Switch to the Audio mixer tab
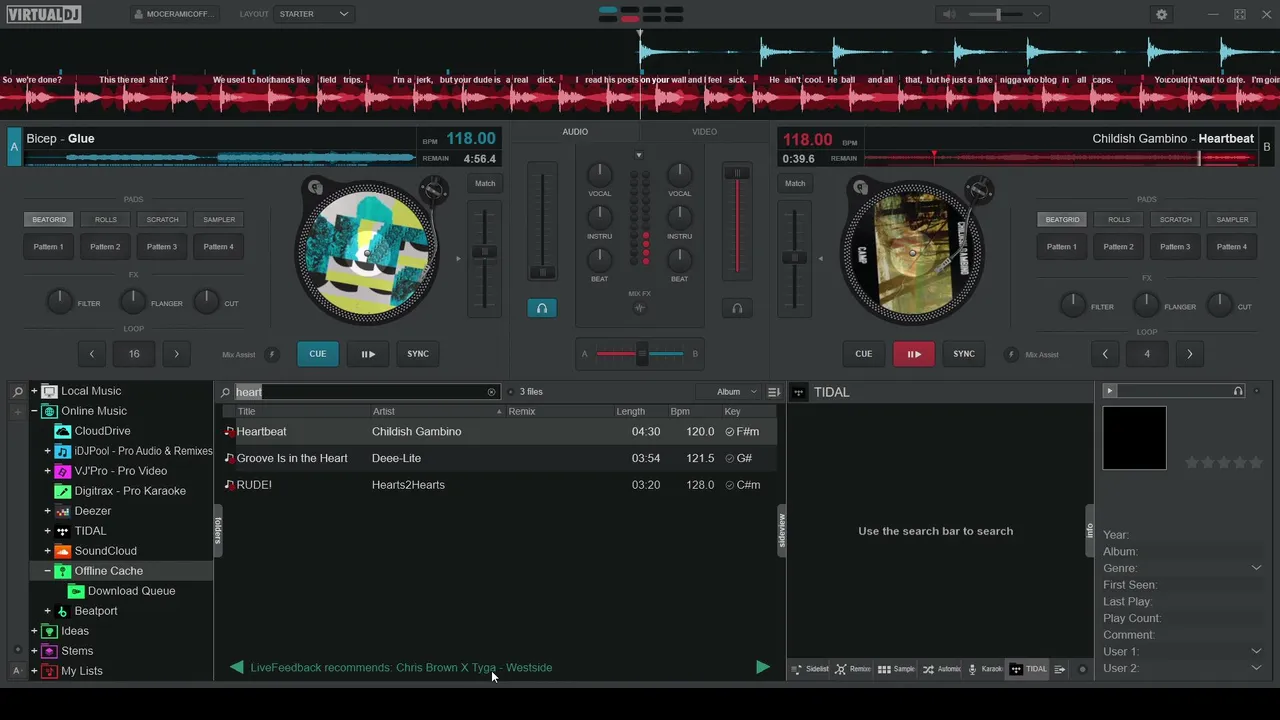This screenshot has height=720, width=1280. click(x=575, y=132)
